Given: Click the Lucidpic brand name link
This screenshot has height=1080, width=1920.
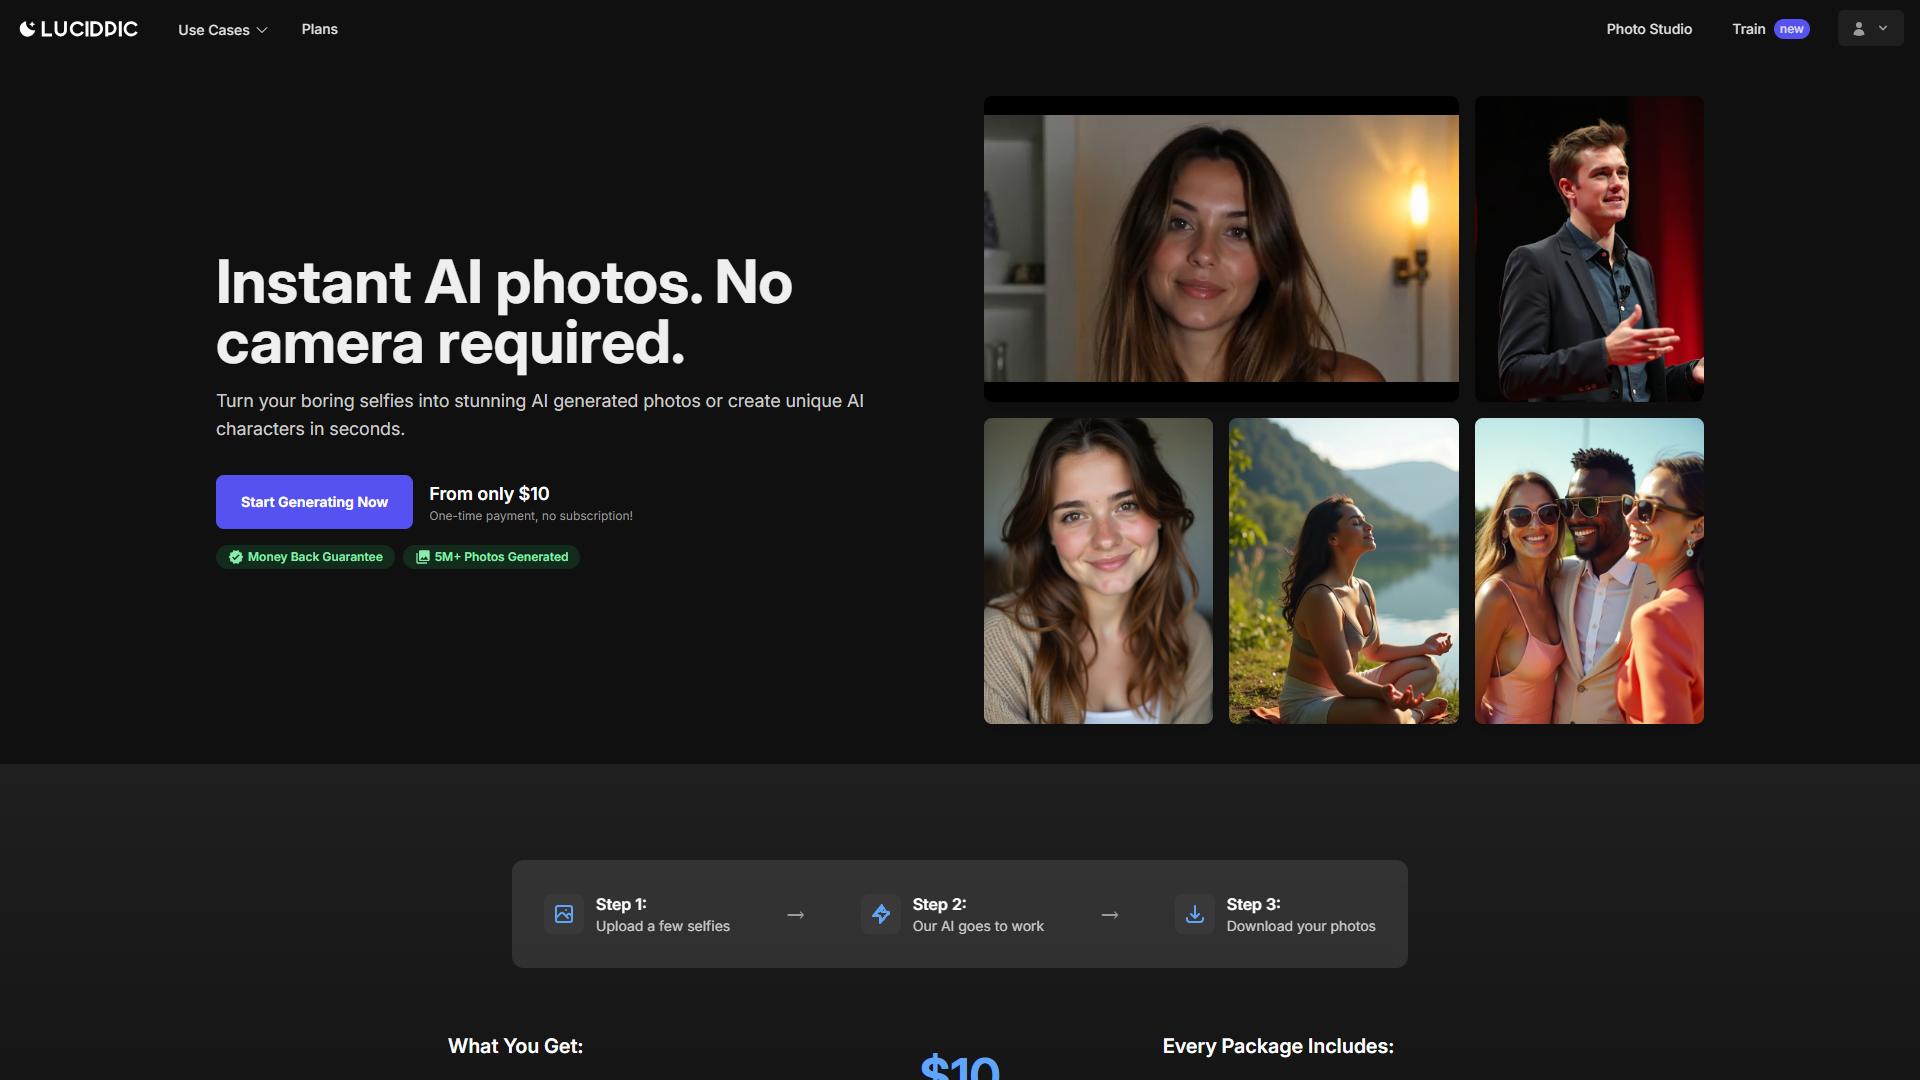Looking at the screenshot, I should tap(89, 29).
